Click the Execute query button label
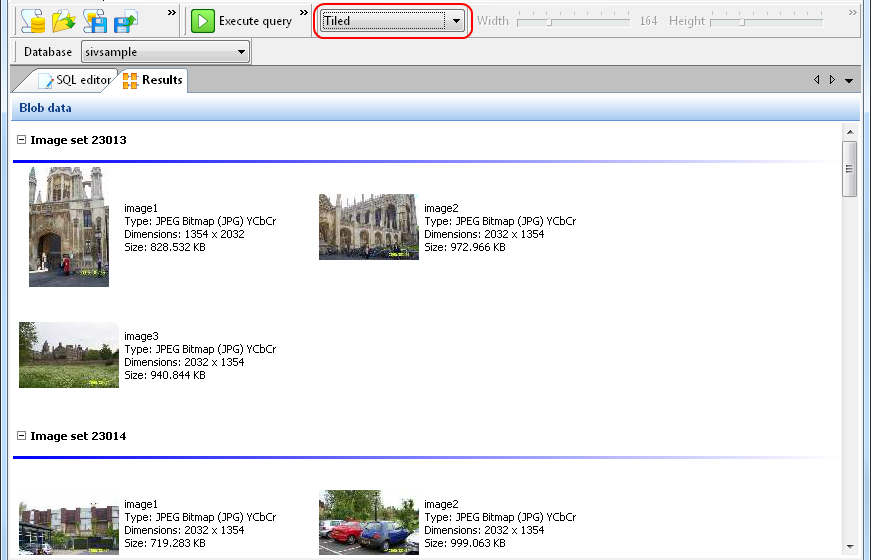The image size is (871, 560). tap(255, 21)
